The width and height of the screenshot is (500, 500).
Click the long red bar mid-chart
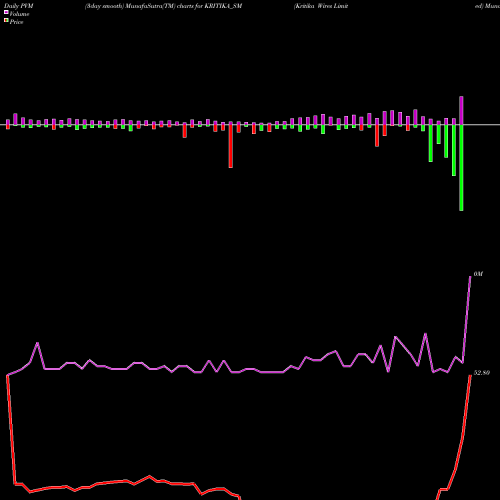231,146
